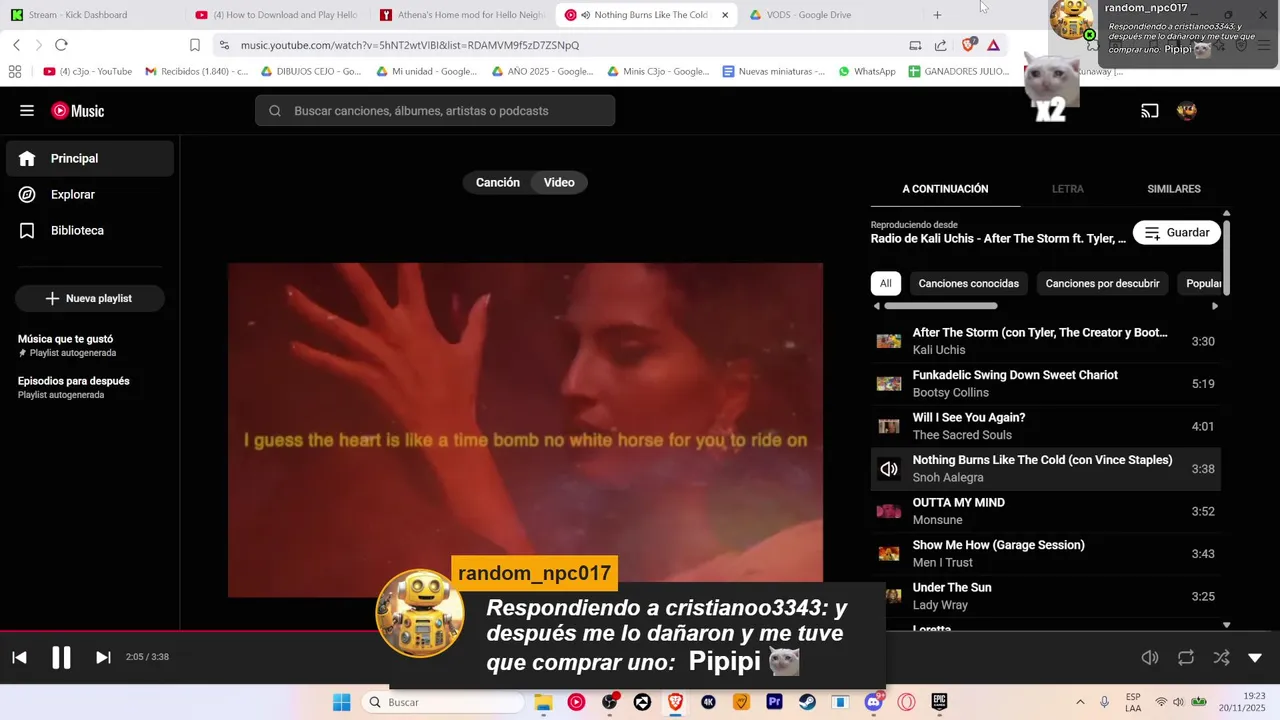This screenshot has height=720, width=1280.
Task: Open a new browser tab
Action: pos(937,15)
